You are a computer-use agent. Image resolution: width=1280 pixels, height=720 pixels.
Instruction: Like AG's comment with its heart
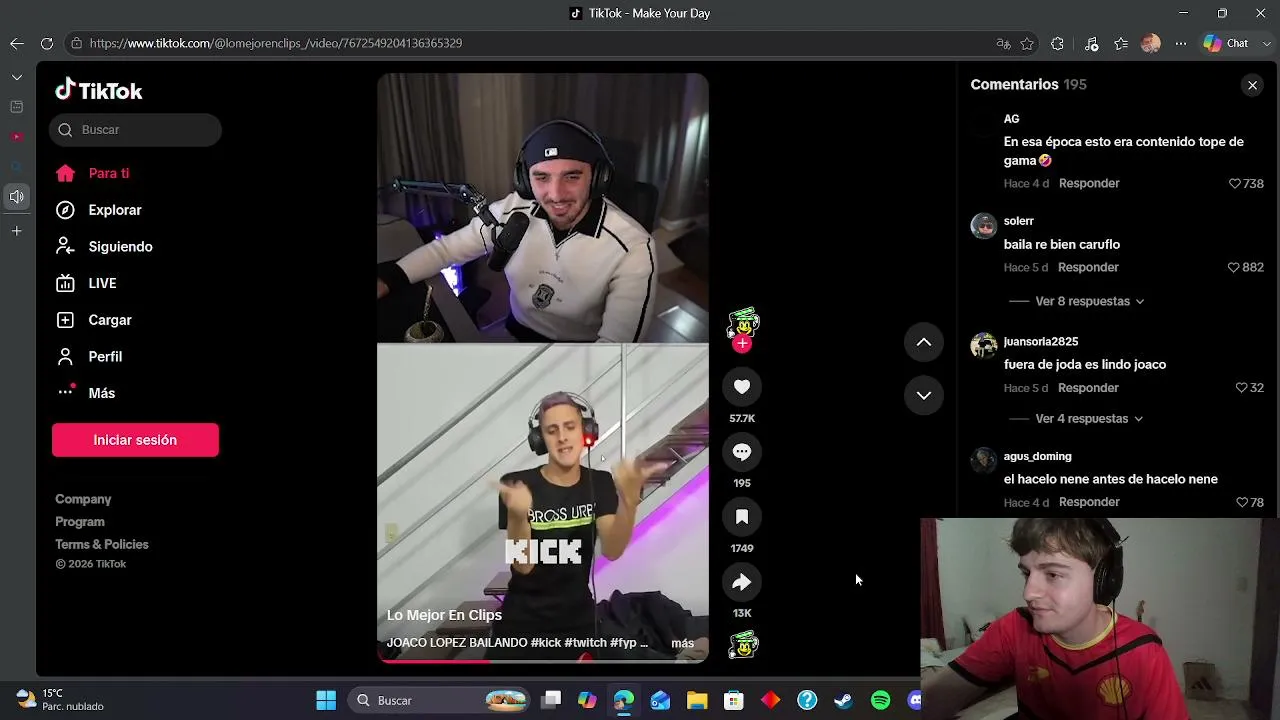1234,184
